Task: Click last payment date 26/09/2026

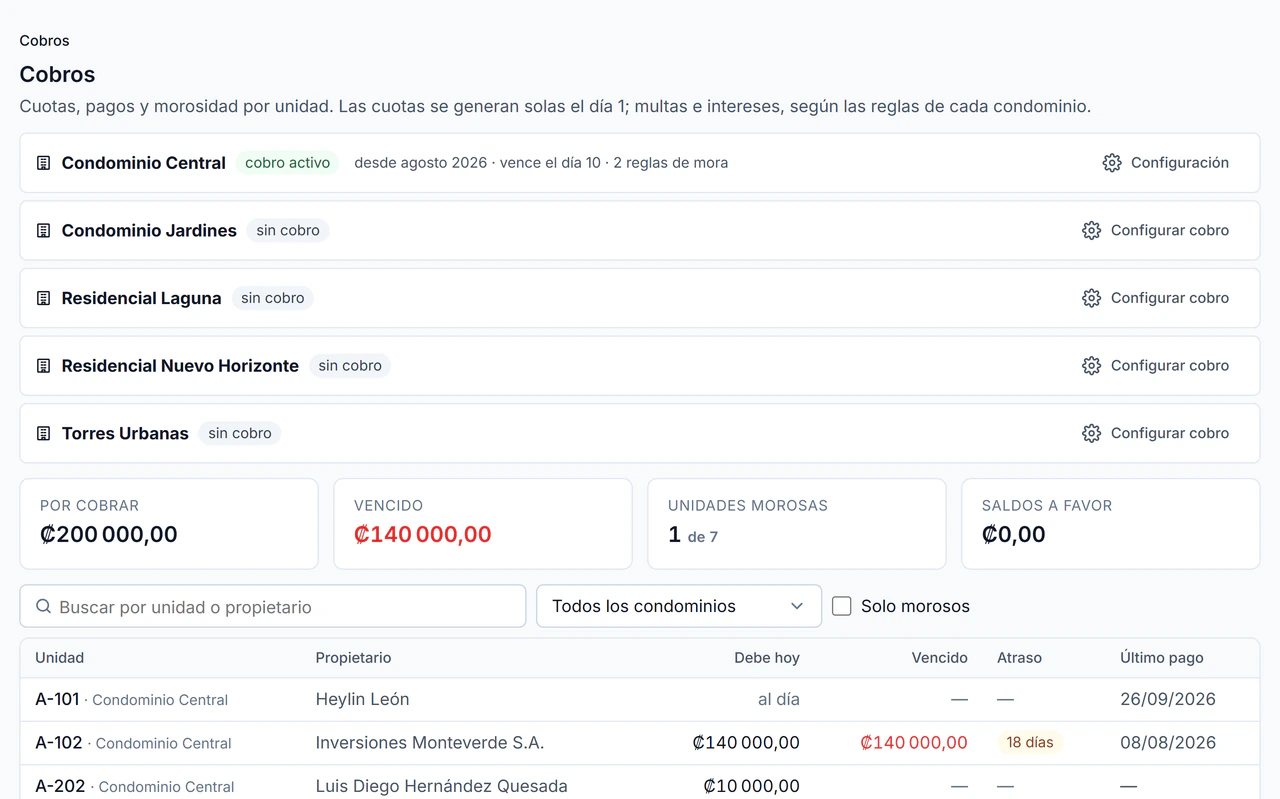Action: point(1168,700)
